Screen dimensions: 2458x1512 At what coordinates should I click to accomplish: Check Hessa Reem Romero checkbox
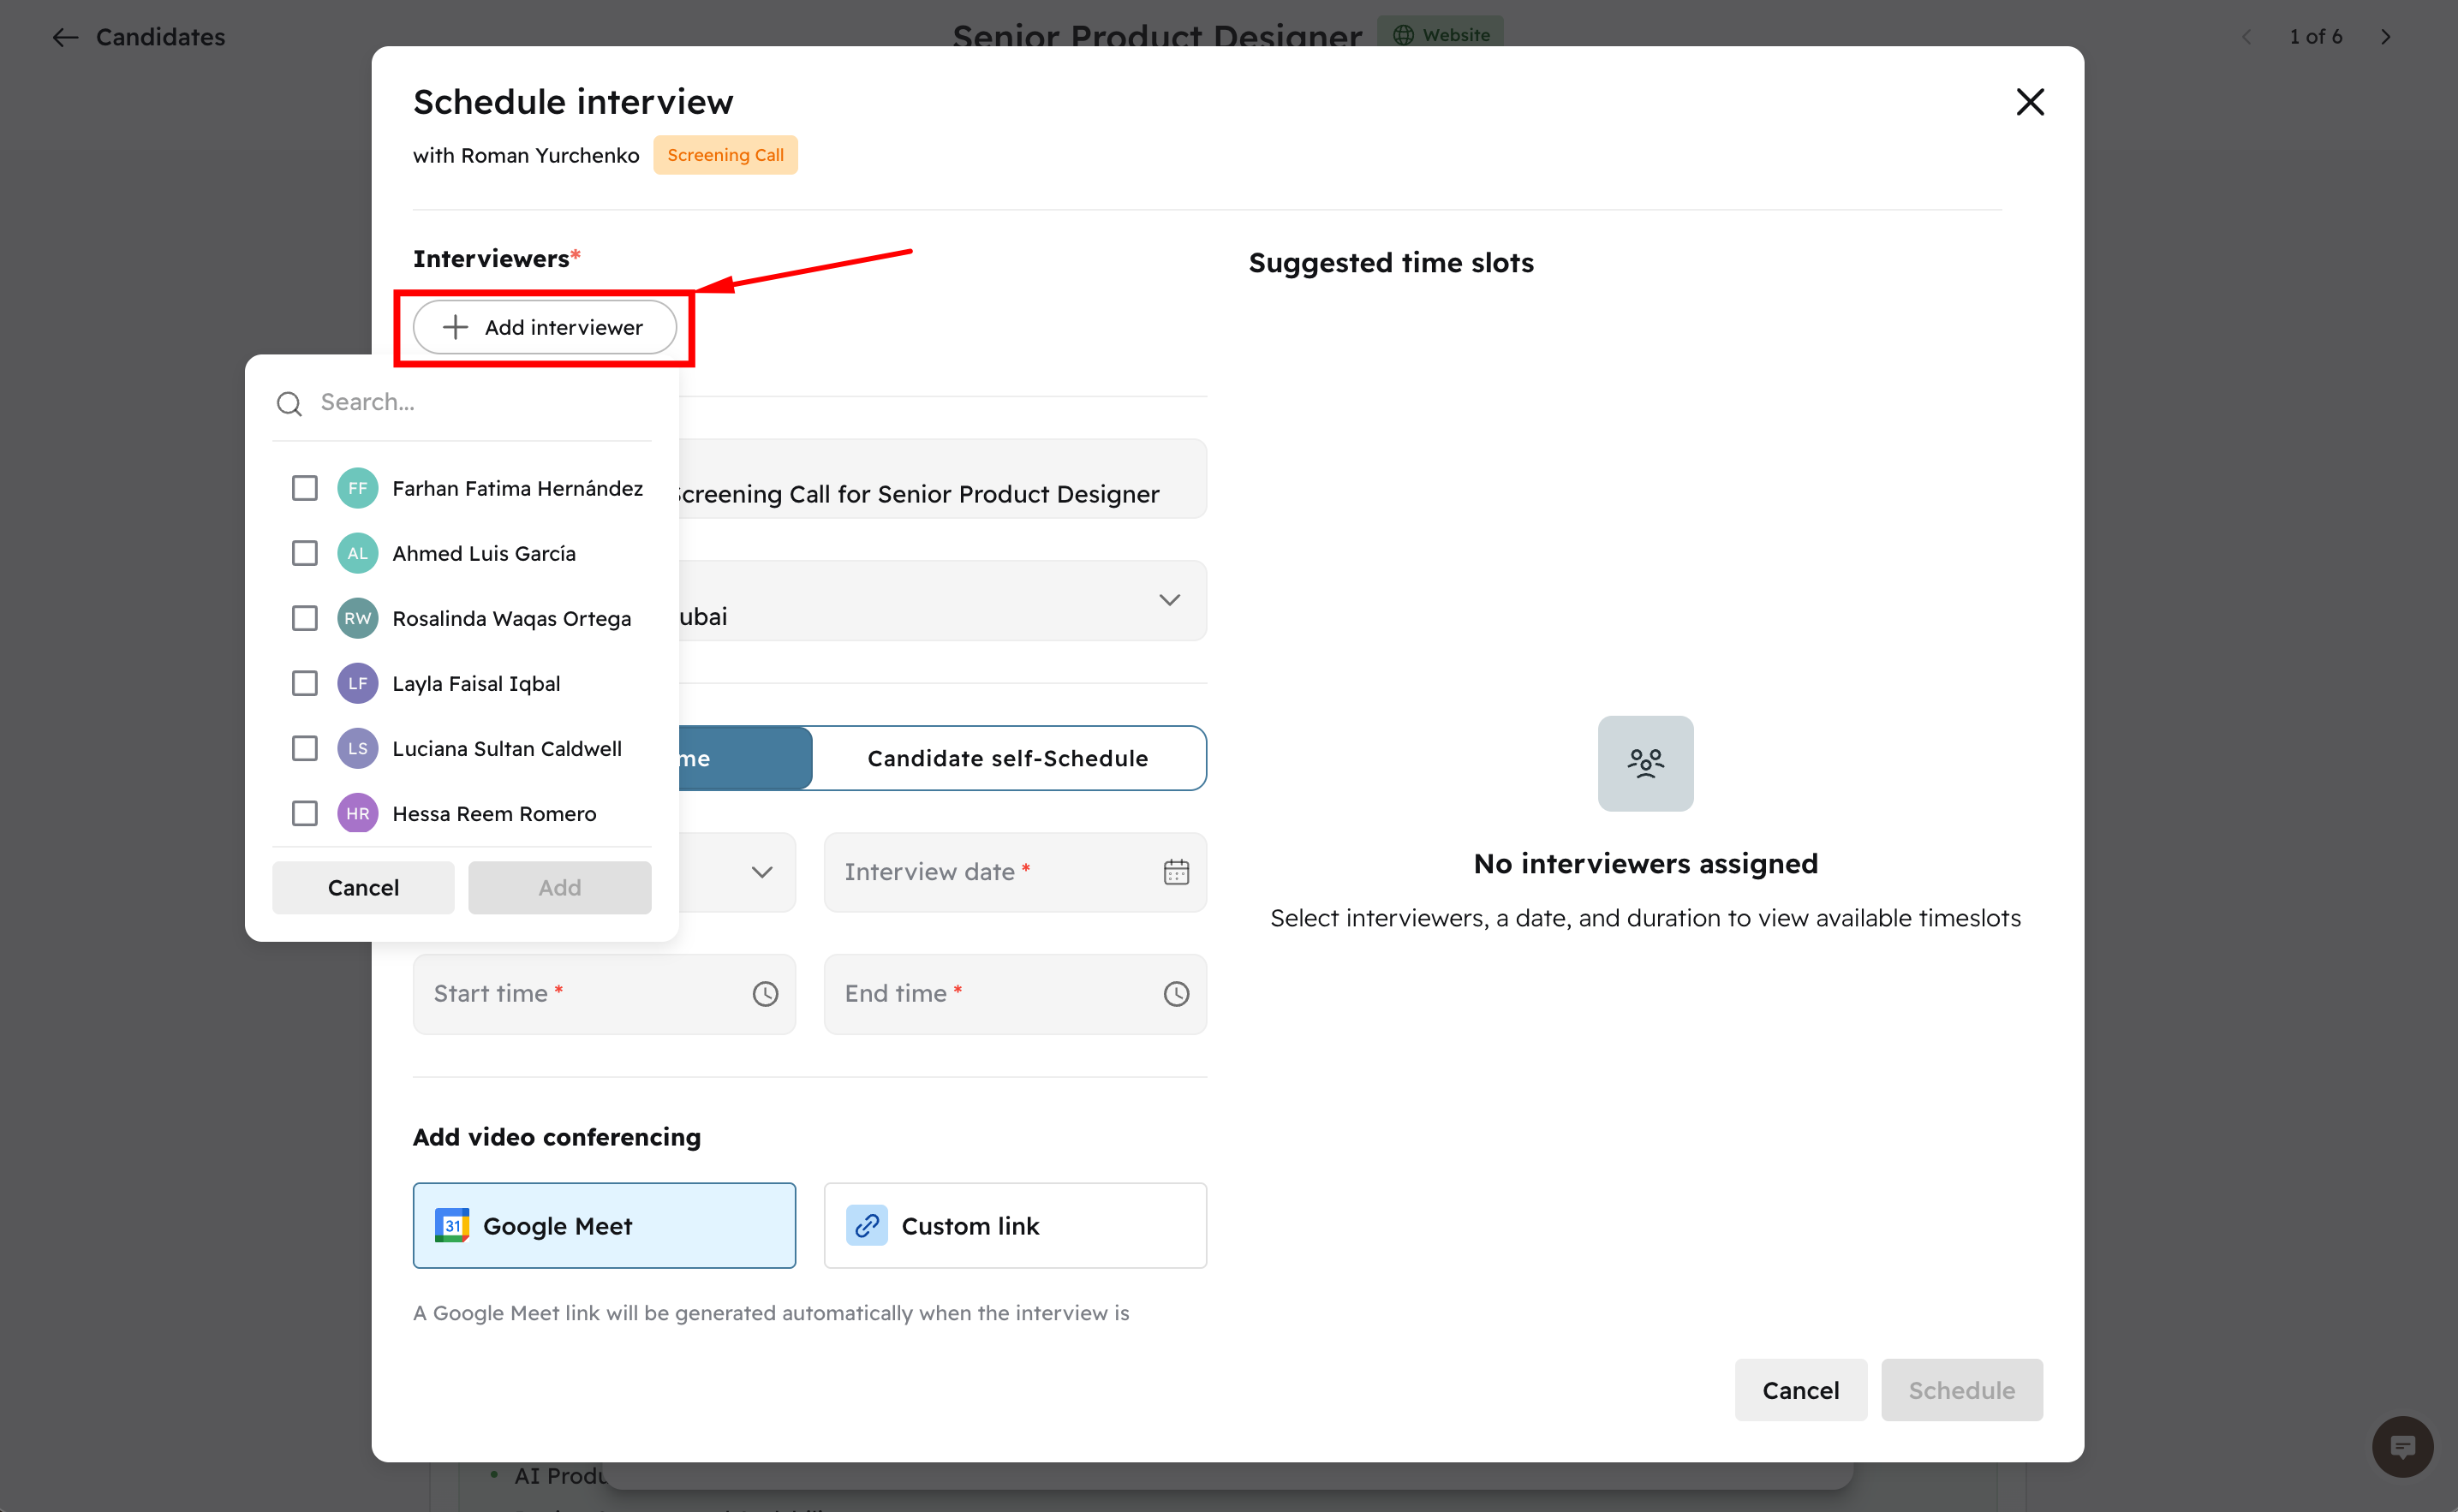click(x=304, y=813)
